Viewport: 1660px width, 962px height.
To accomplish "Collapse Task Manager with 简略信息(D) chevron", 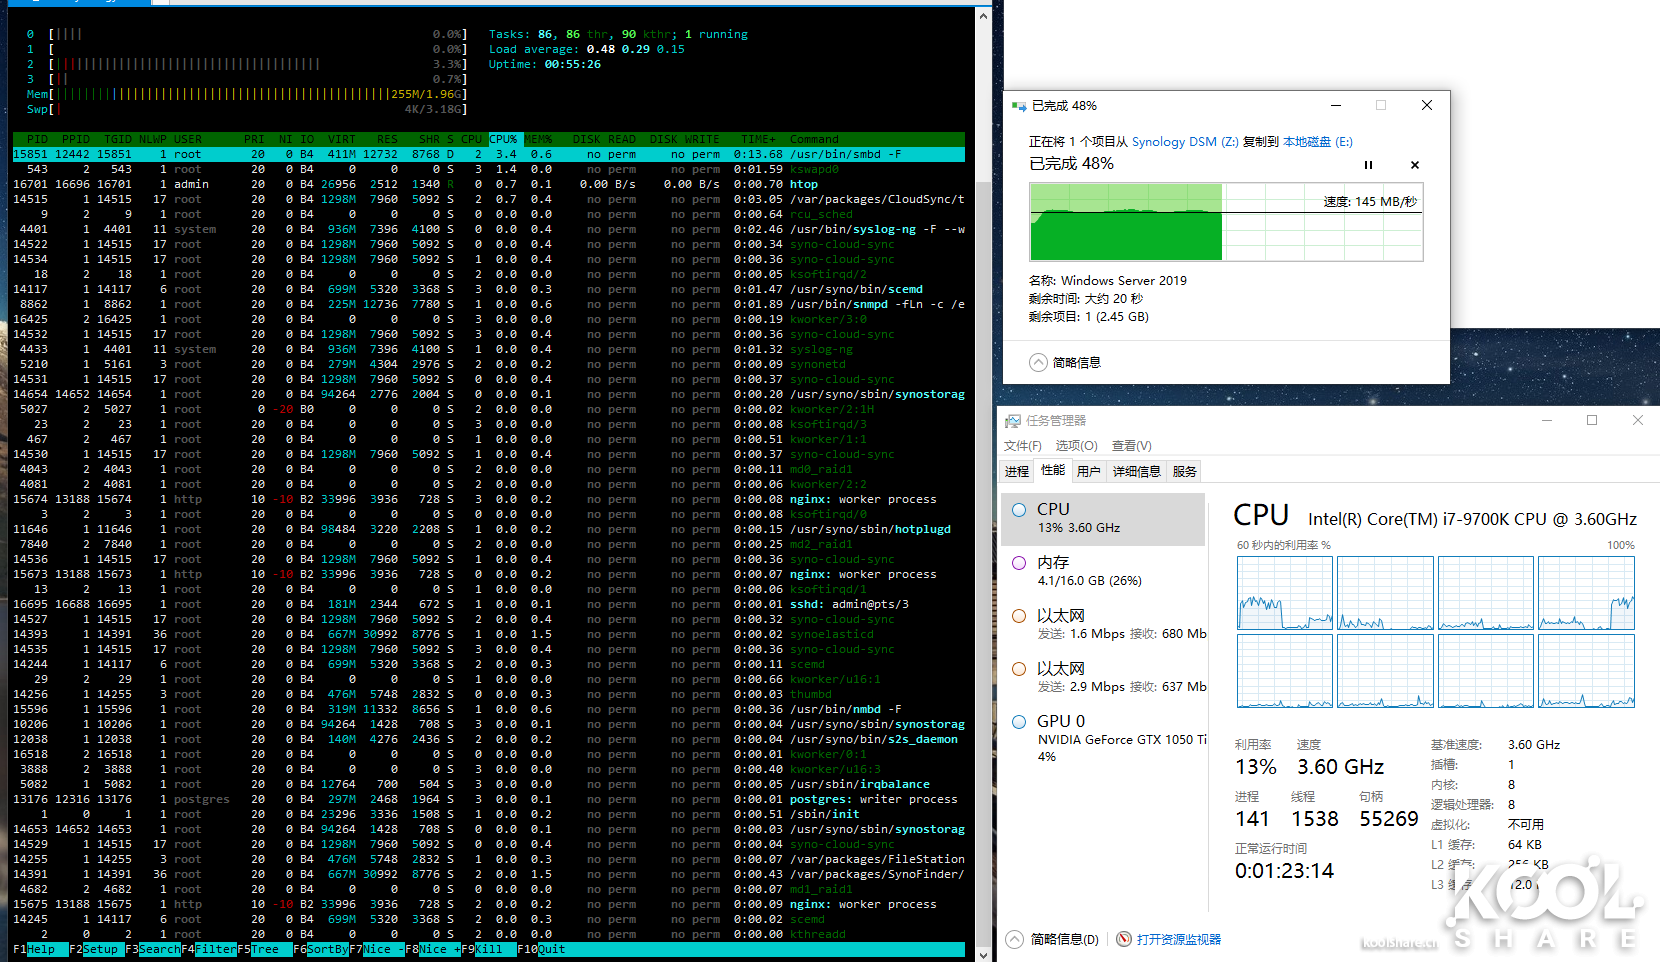I will click(1015, 939).
